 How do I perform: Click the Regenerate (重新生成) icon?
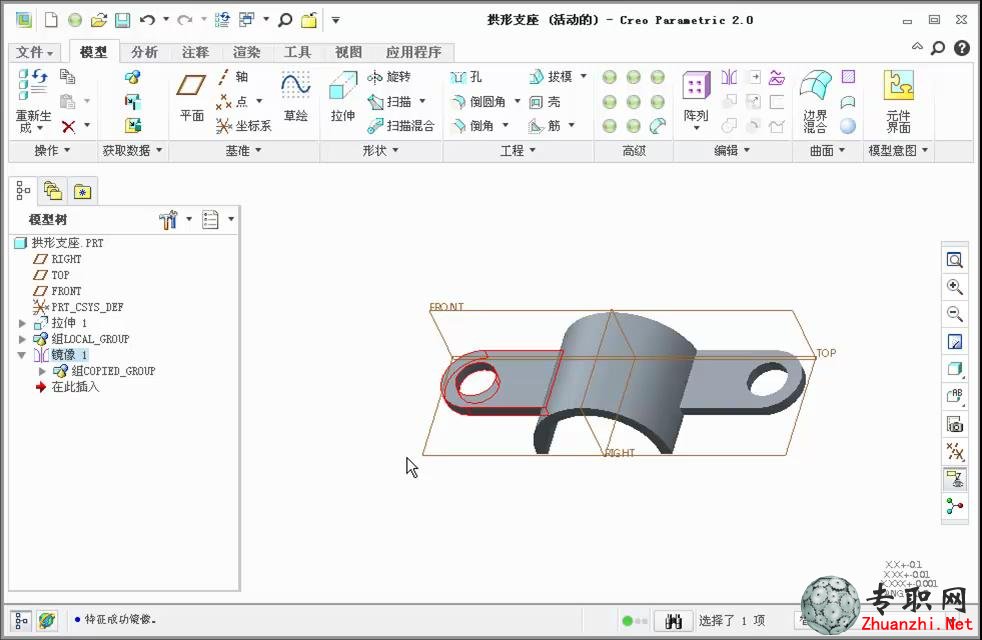tap(33, 85)
